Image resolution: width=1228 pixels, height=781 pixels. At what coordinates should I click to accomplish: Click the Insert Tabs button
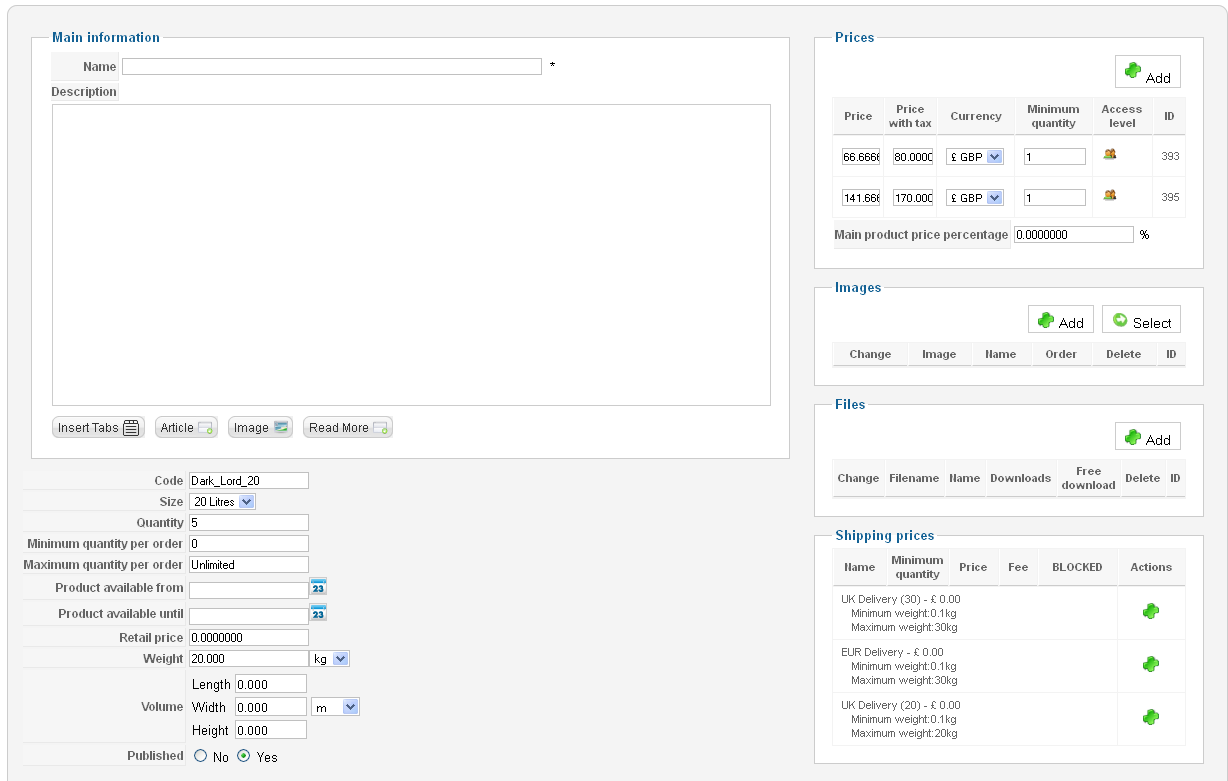click(98, 428)
